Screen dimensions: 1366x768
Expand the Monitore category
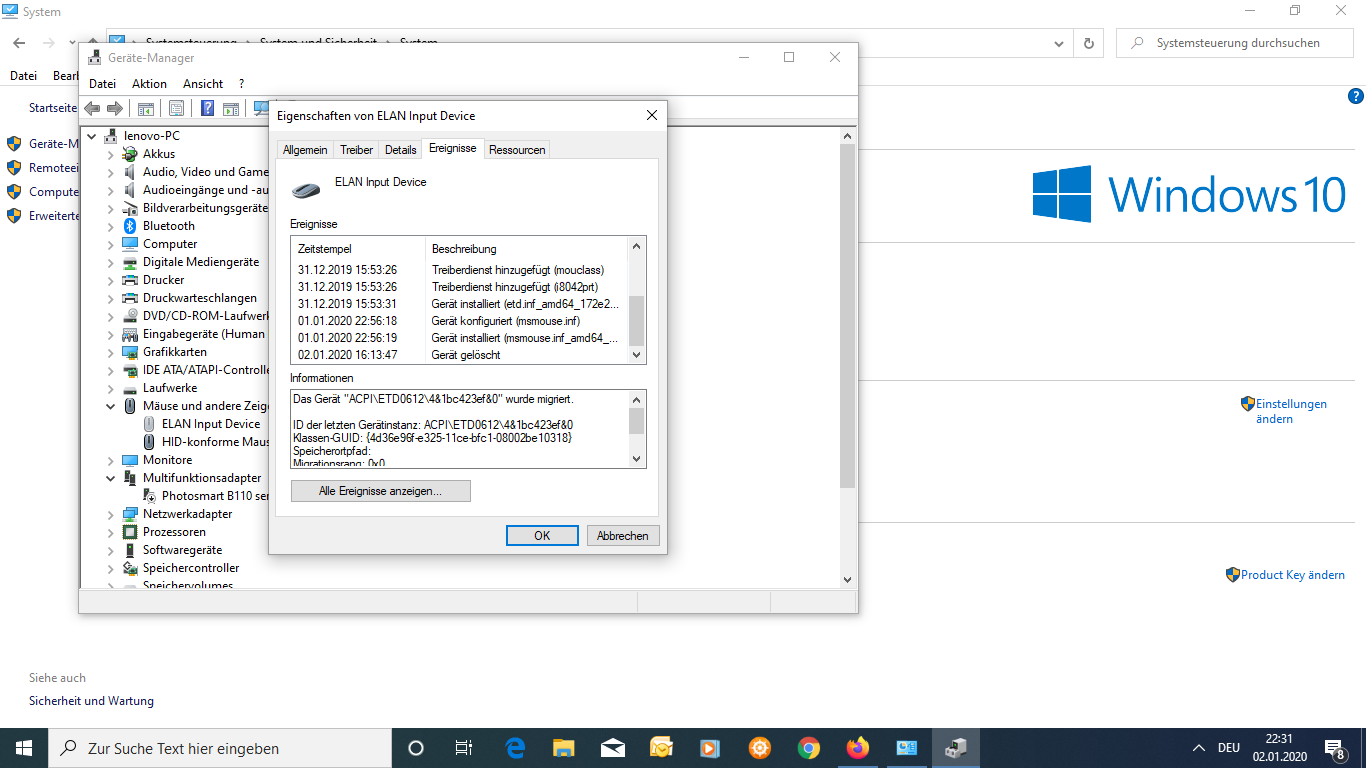click(111, 460)
